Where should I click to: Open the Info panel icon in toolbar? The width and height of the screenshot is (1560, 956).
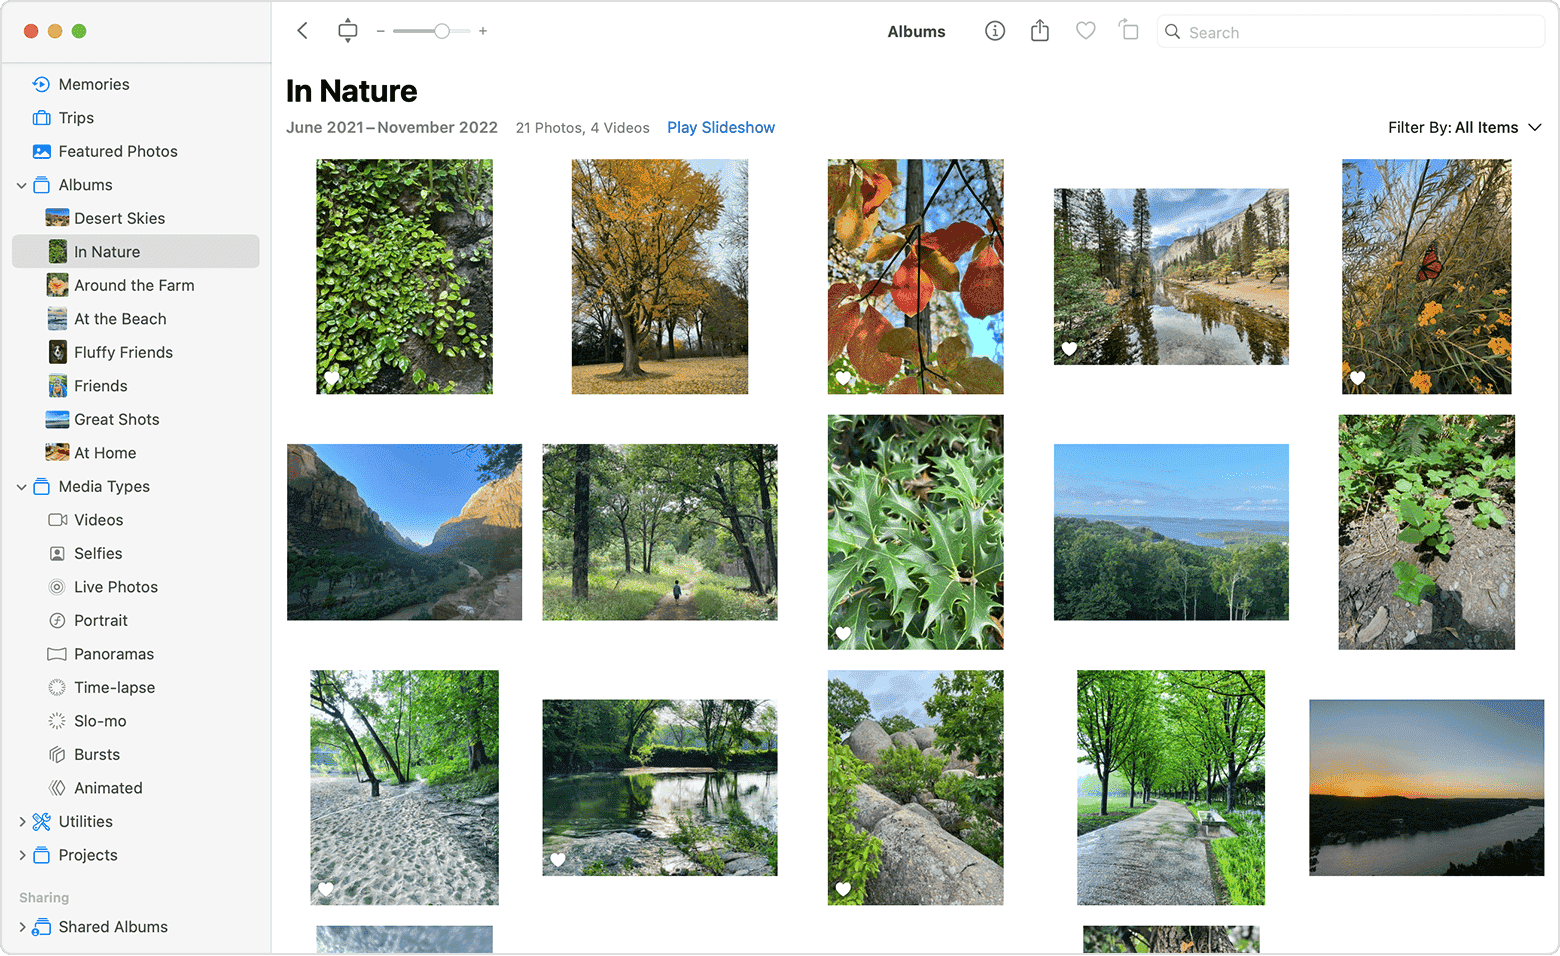click(994, 31)
